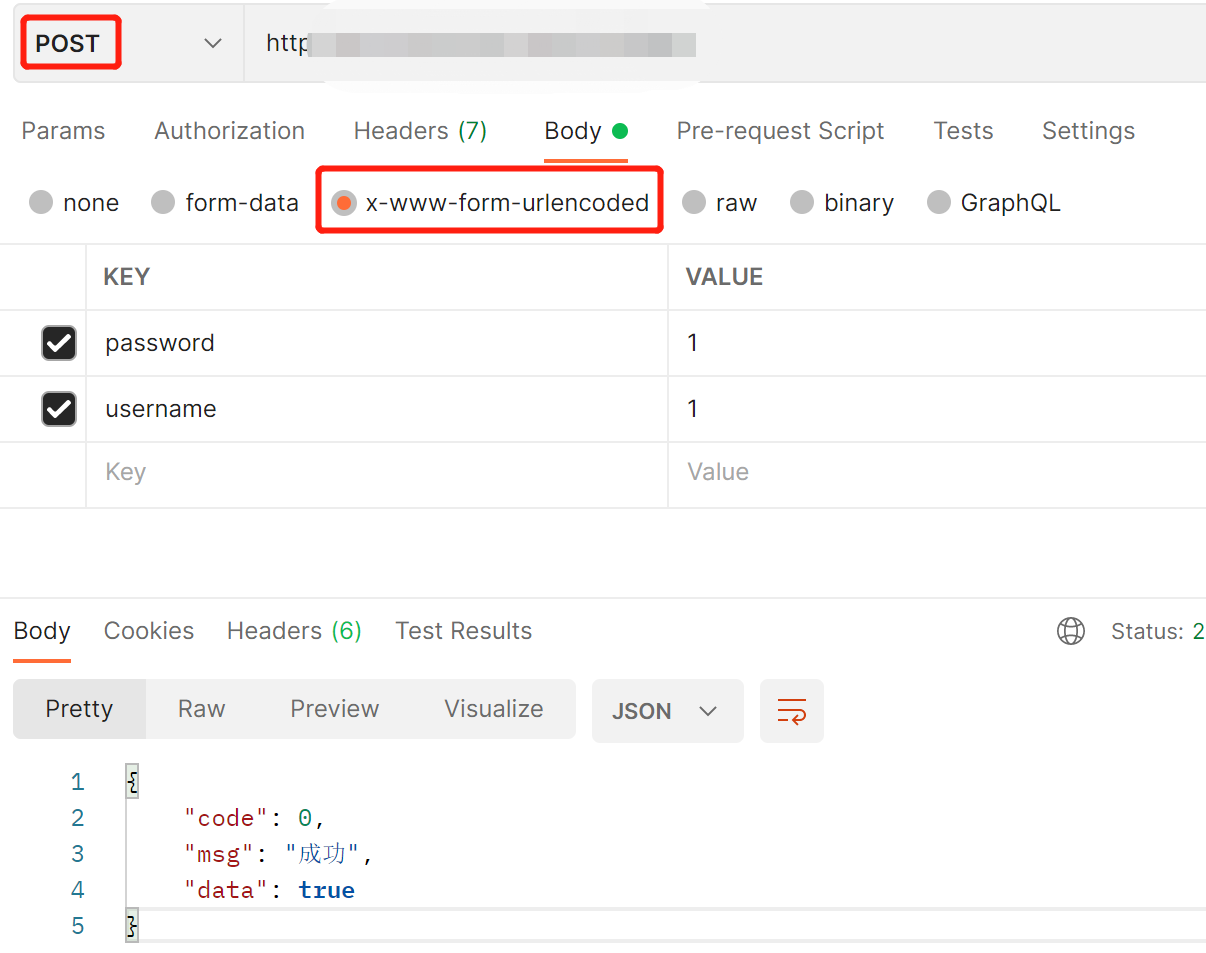Click the request URL field
This screenshot has height=953, width=1206.
pyautogui.click(x=725, y=44)
